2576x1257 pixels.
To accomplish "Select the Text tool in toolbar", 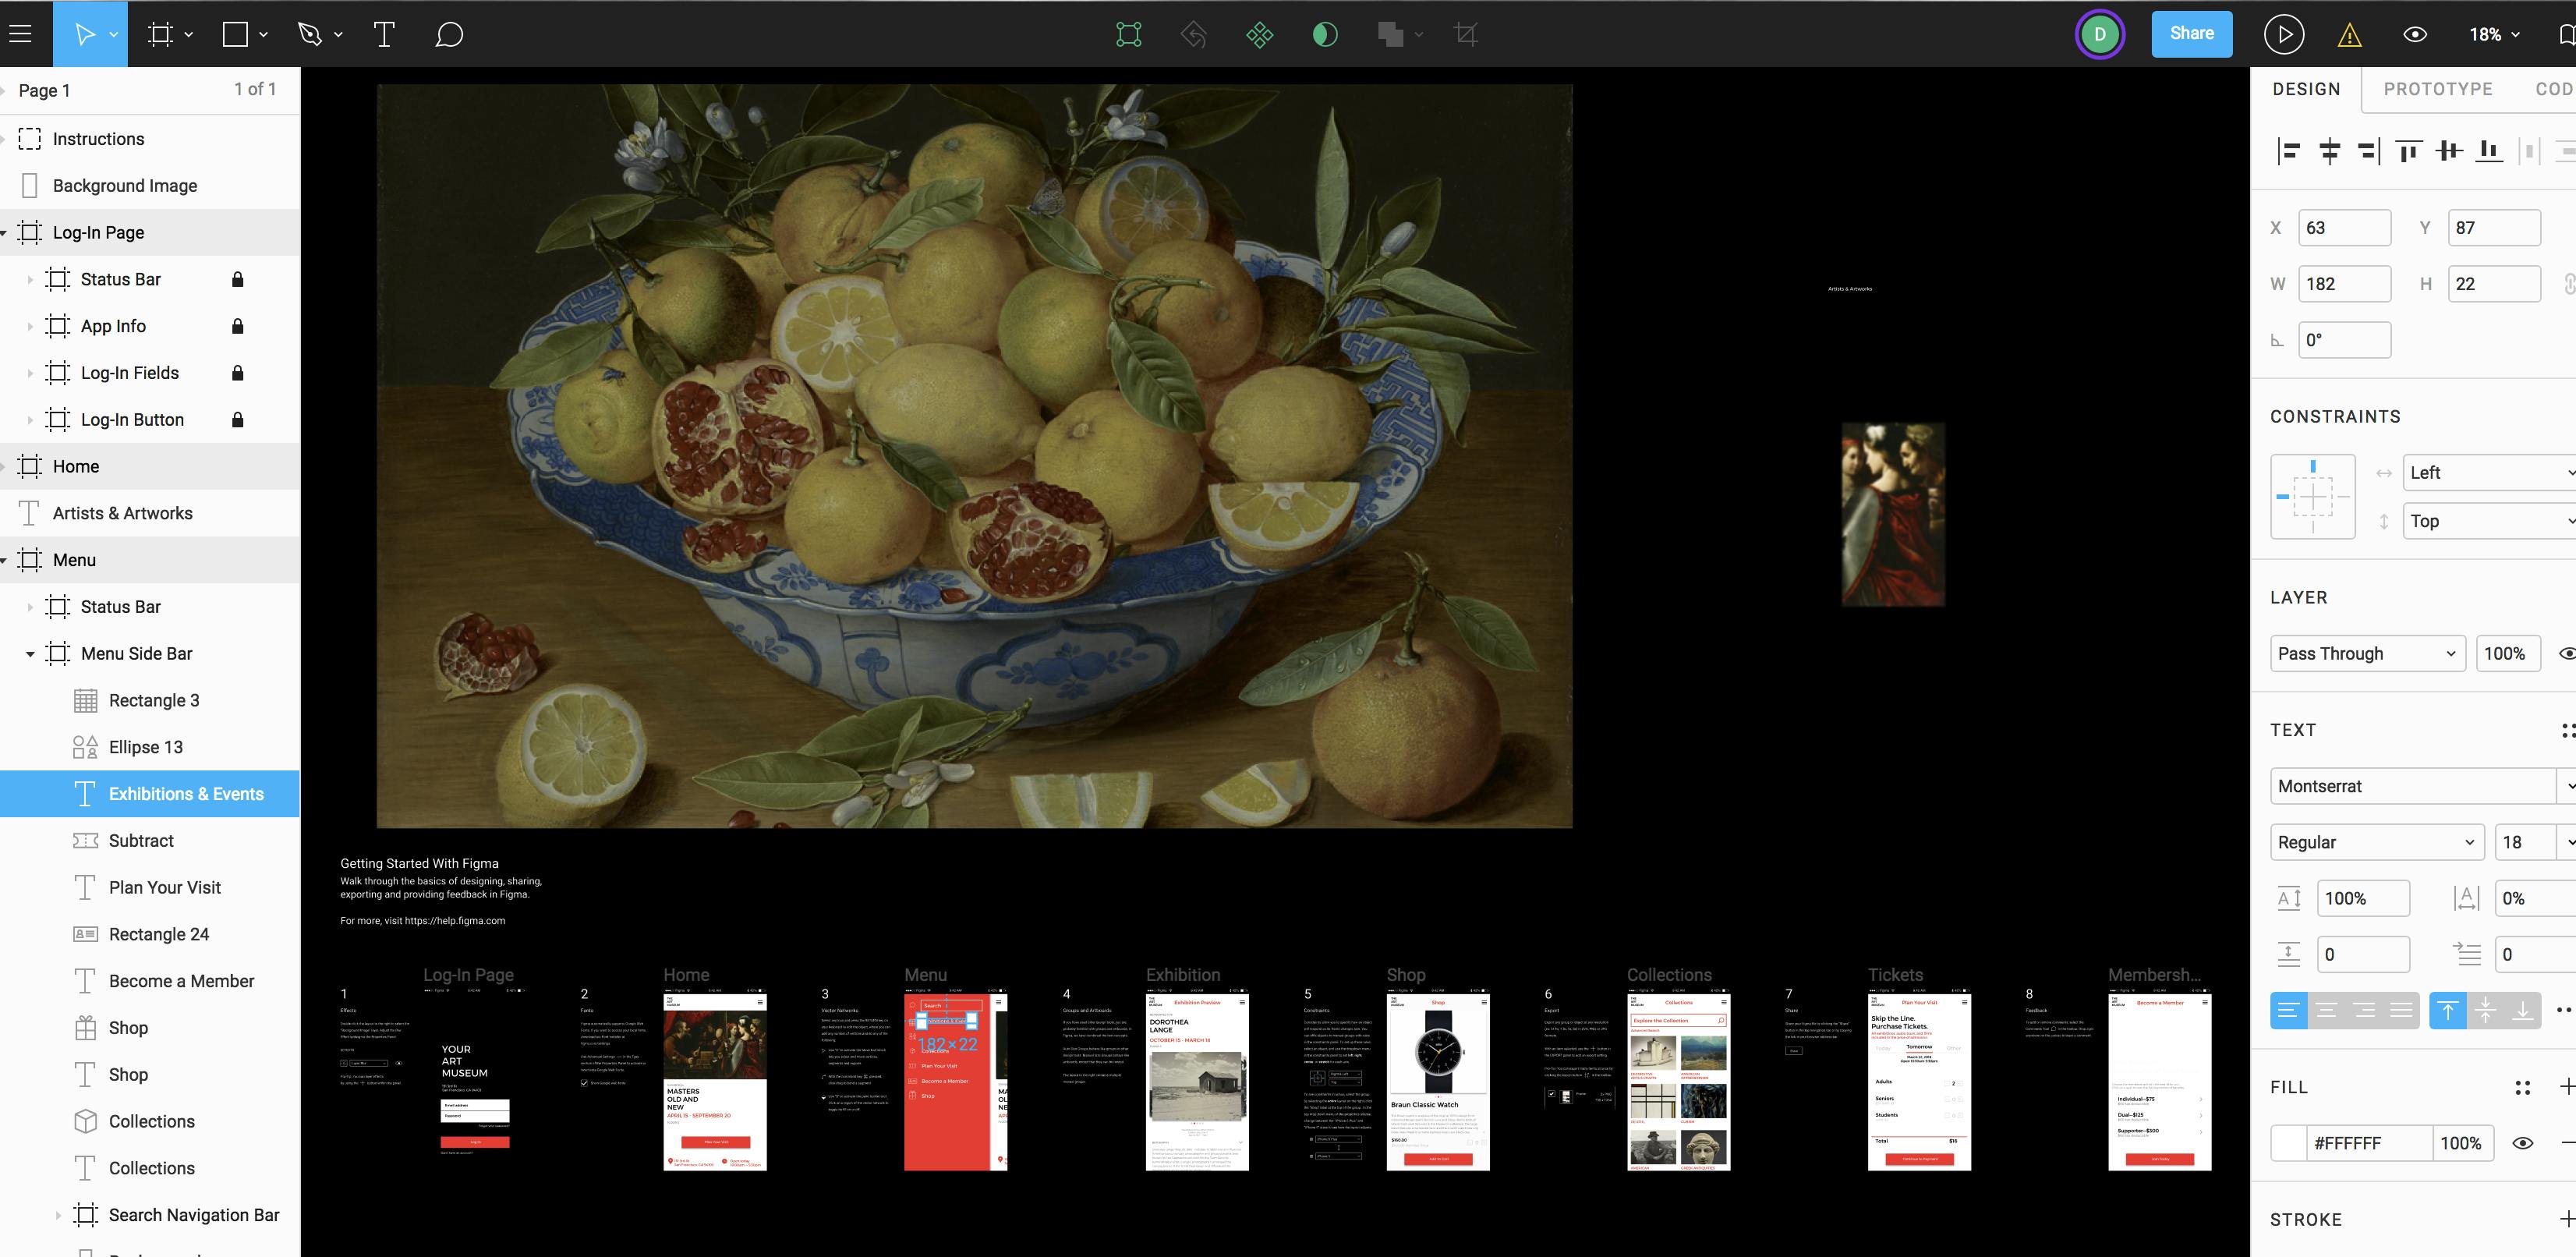I will tap(384, 34).
